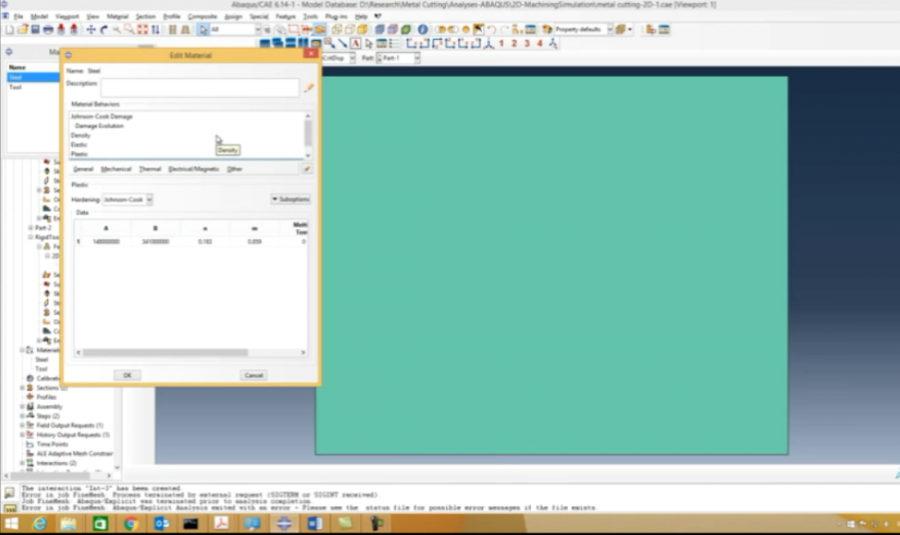Image resolution: width=900 pixels, height=535 pixels.
Task: Select Assembly in the model tree
Action: [49, 406]
